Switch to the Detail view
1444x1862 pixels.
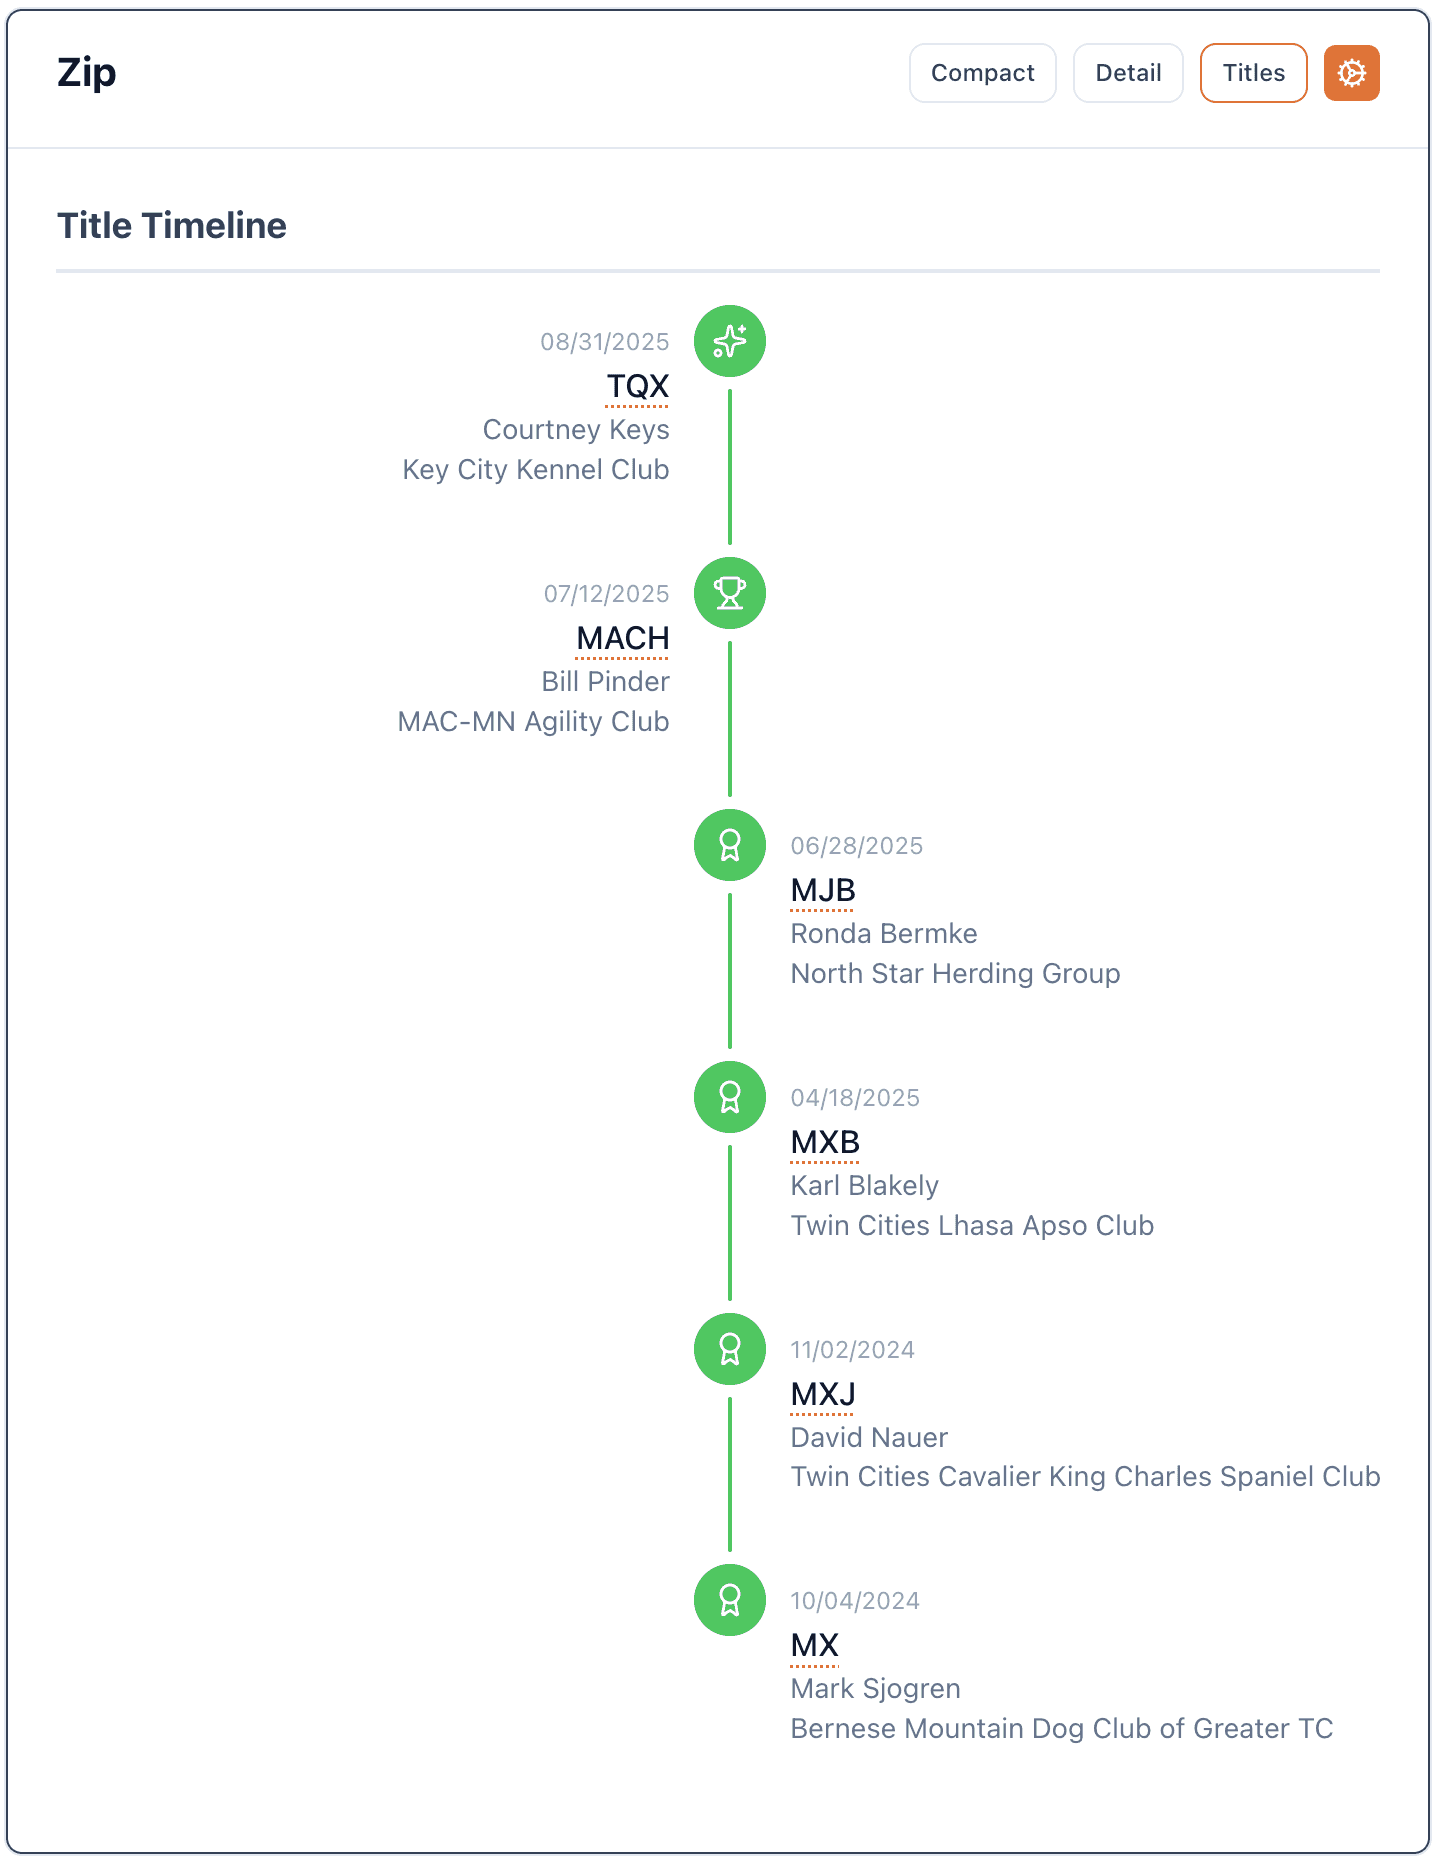click(x=1128, y=73)
